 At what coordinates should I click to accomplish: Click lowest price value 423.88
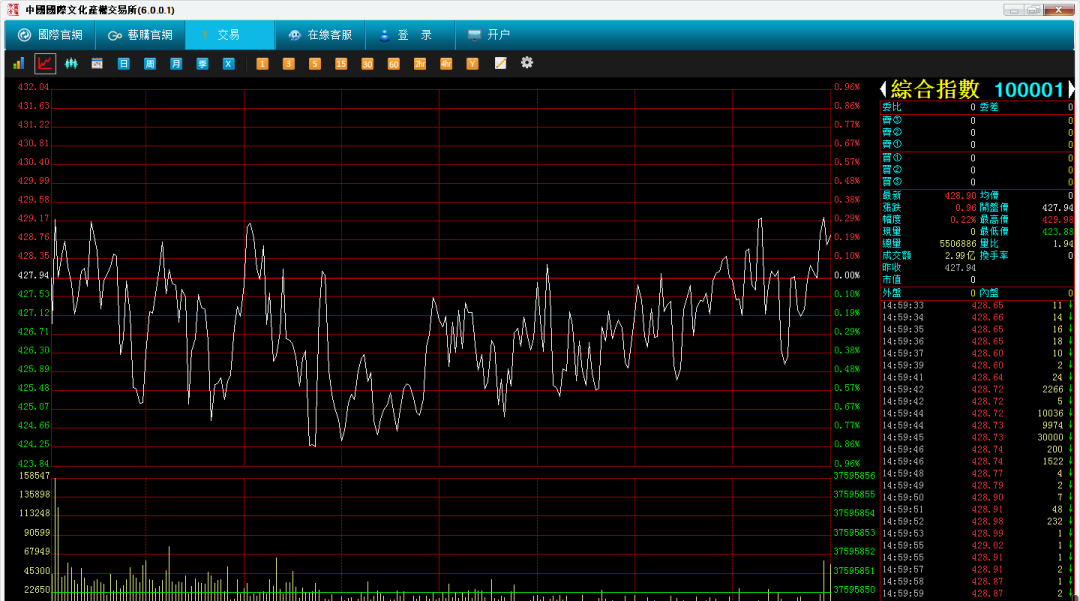[1057, 232]
